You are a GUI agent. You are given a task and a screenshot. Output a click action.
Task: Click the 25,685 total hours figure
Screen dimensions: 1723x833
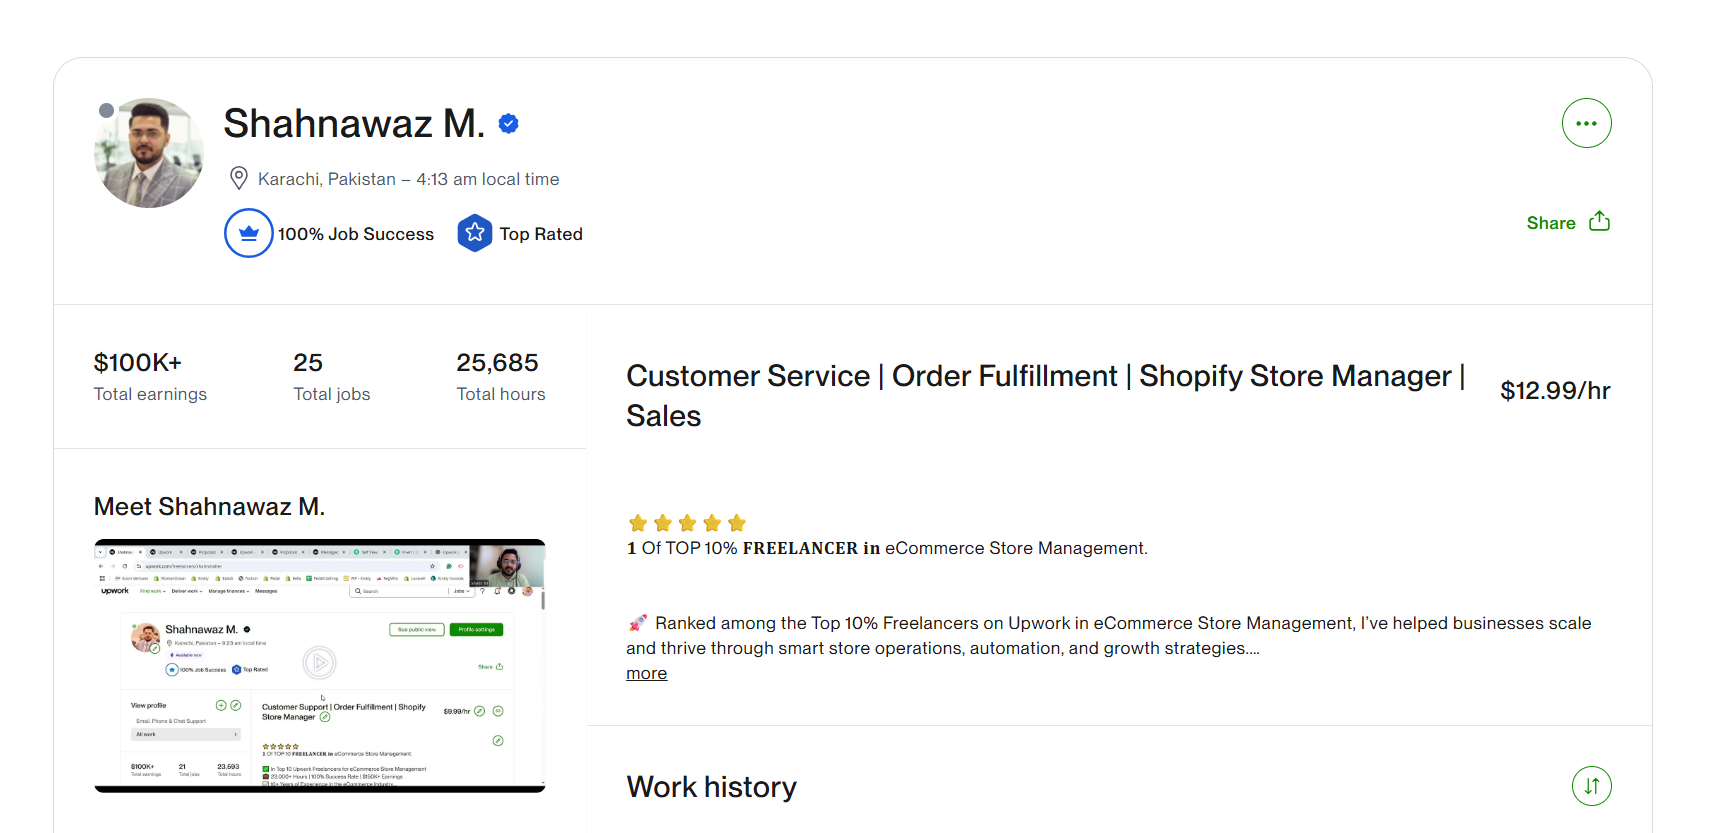[x=497, y=362]
